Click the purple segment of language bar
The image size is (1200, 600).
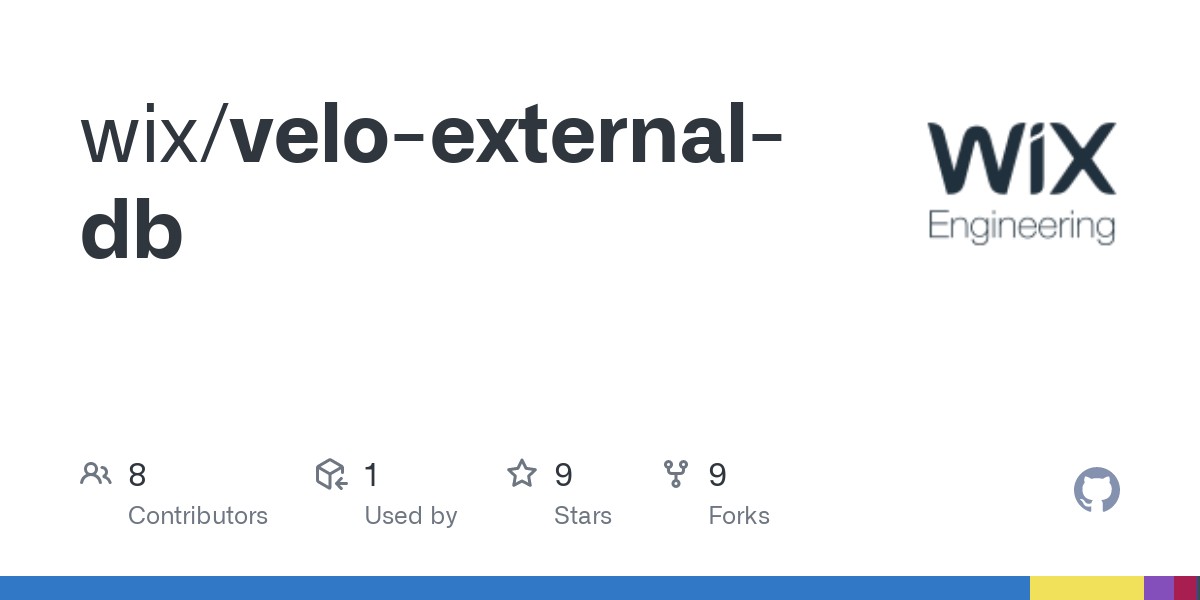point(1159,588)
